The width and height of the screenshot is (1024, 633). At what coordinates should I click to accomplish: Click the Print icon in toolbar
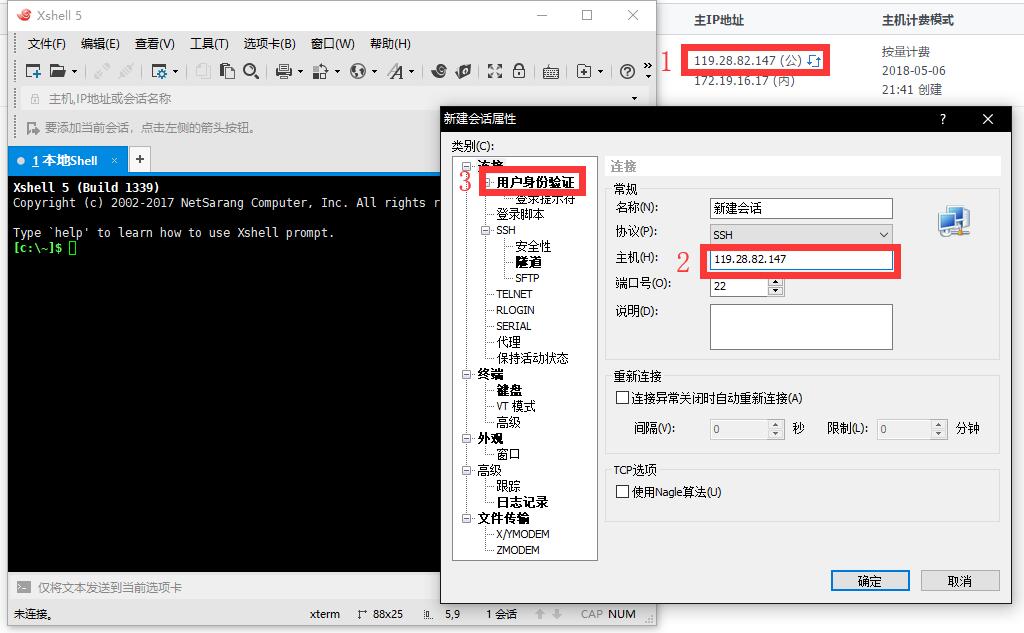(x=283, y=71)
